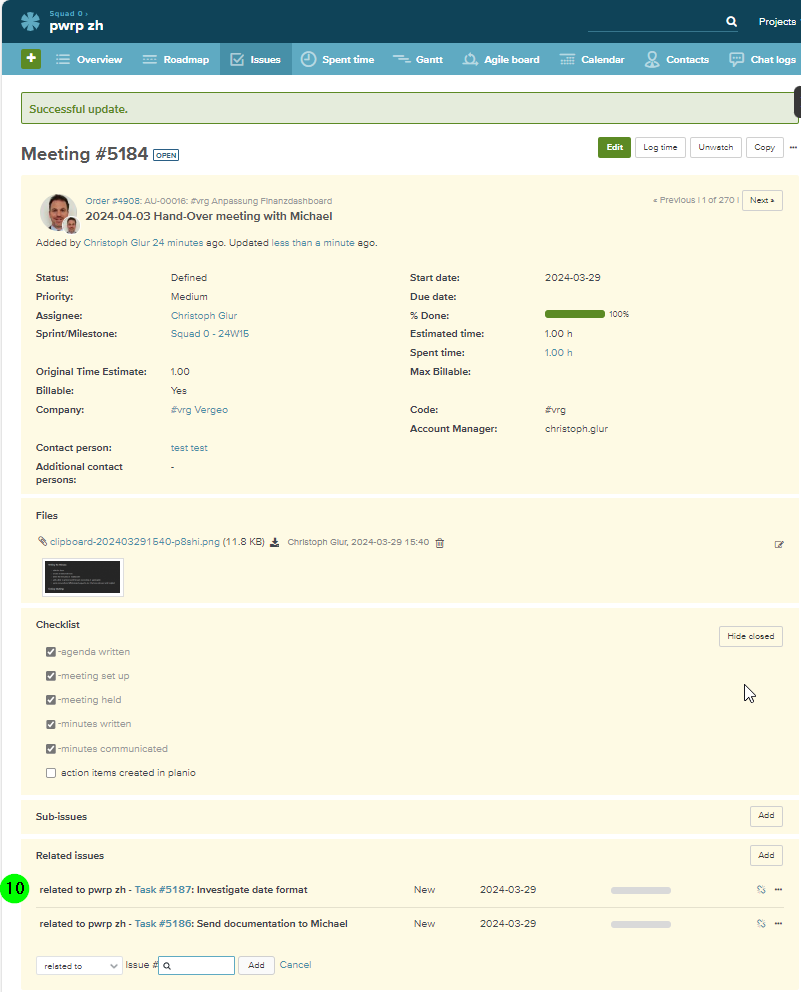Open the Agile board tab
801x992 pixels.
[x=501, y=59]
